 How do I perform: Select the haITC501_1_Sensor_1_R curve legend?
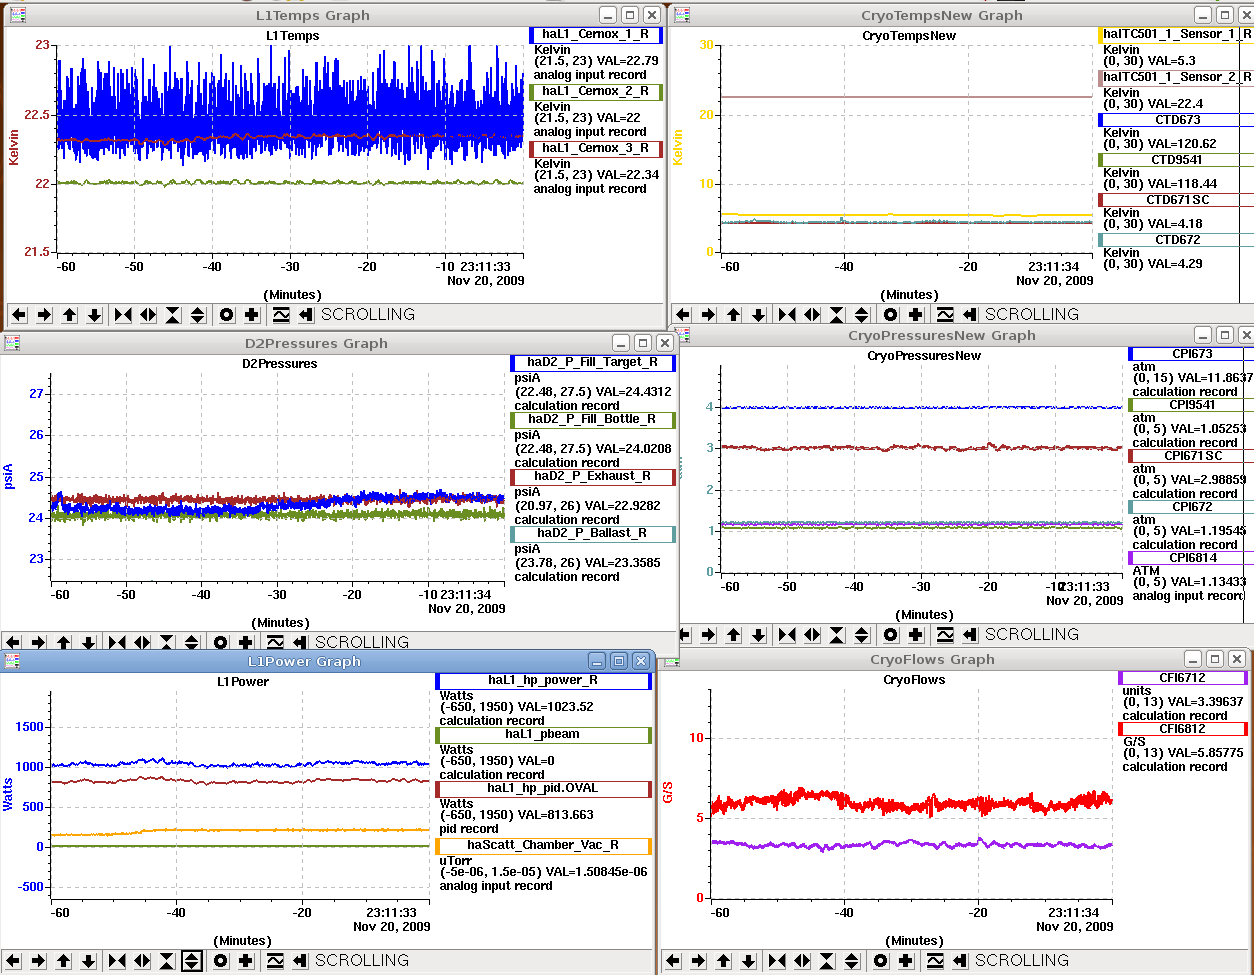coord(1176,34)
